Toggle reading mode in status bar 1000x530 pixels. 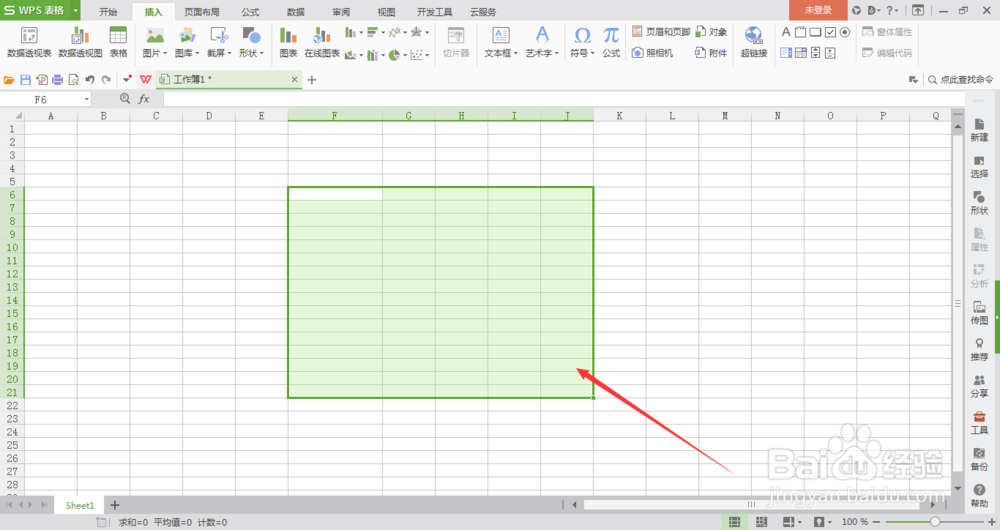pyautogui.click(x=791, y=522)
